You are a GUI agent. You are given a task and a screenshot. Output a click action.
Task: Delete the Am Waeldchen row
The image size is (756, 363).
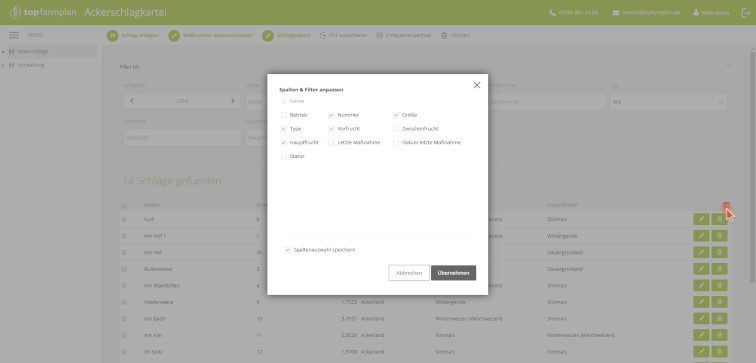click(x=719, y=285)
